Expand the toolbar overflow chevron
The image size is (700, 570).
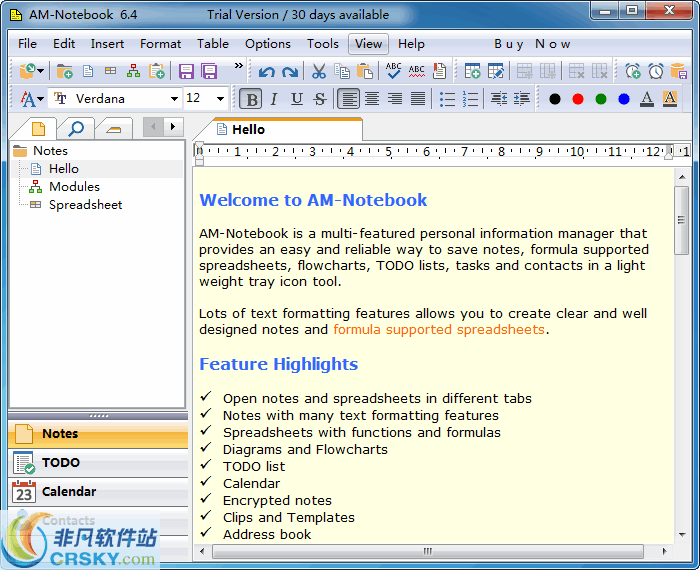238,66
